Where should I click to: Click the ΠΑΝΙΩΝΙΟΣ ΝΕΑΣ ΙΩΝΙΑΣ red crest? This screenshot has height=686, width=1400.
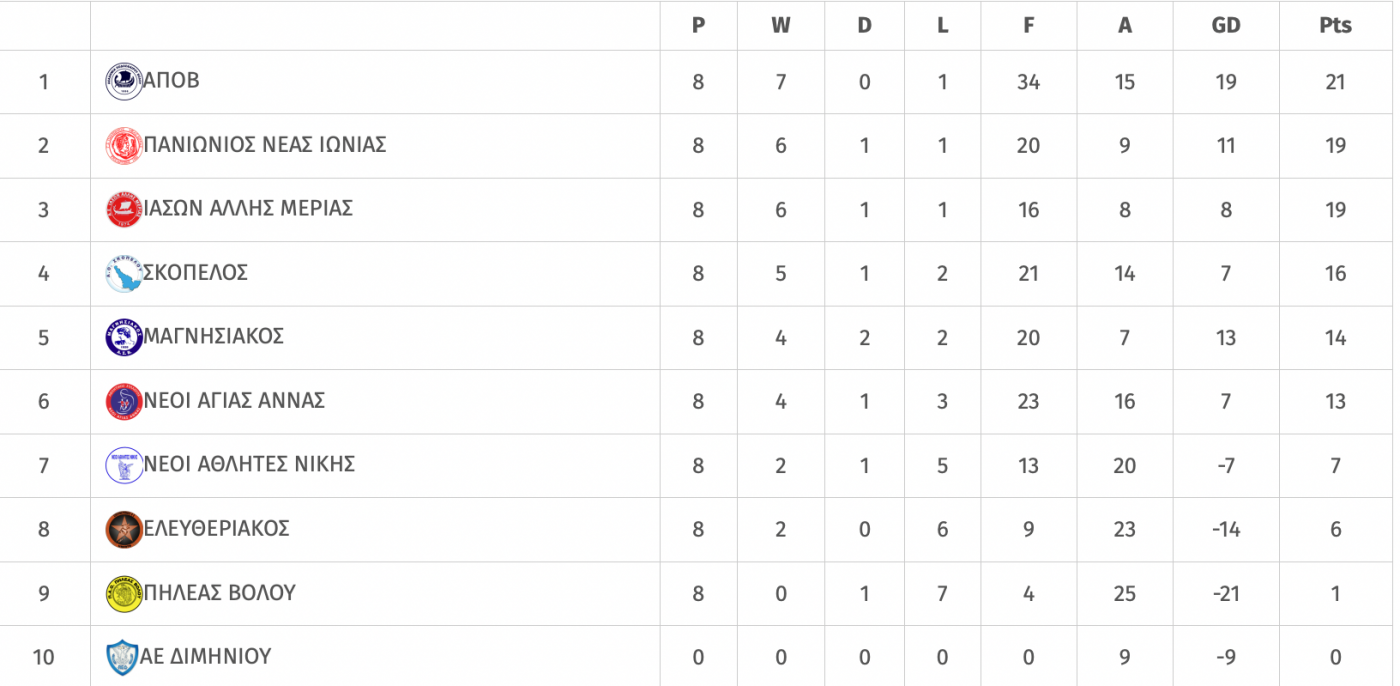(124, 146)
